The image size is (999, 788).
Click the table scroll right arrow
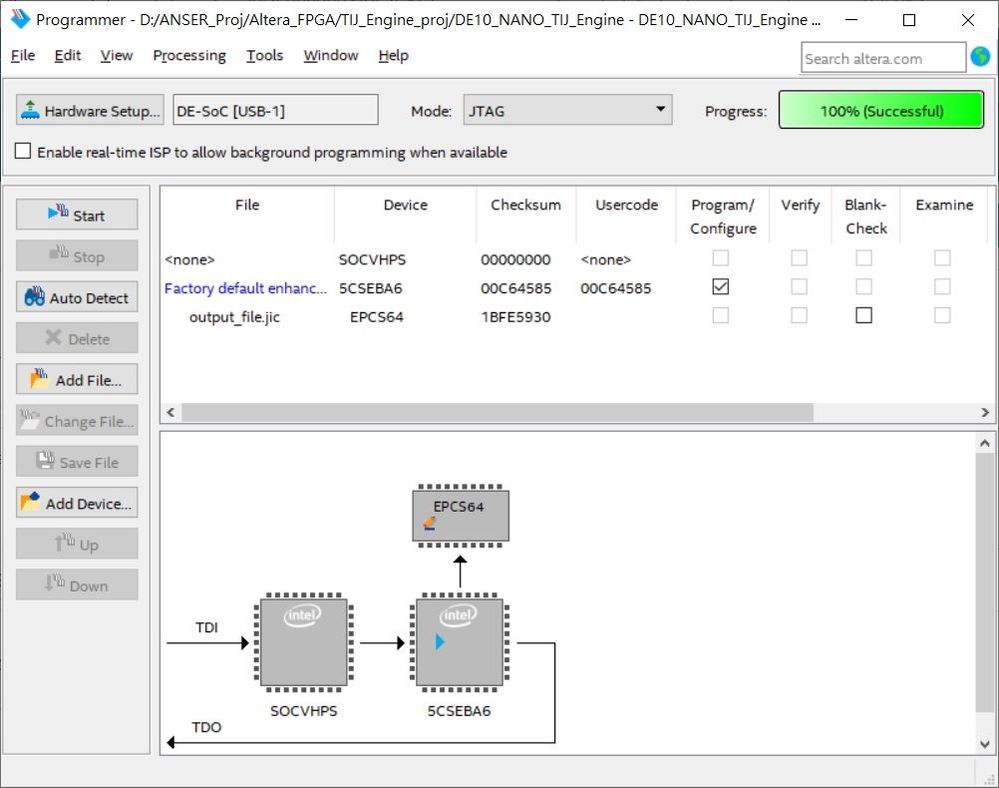[985, 412]
